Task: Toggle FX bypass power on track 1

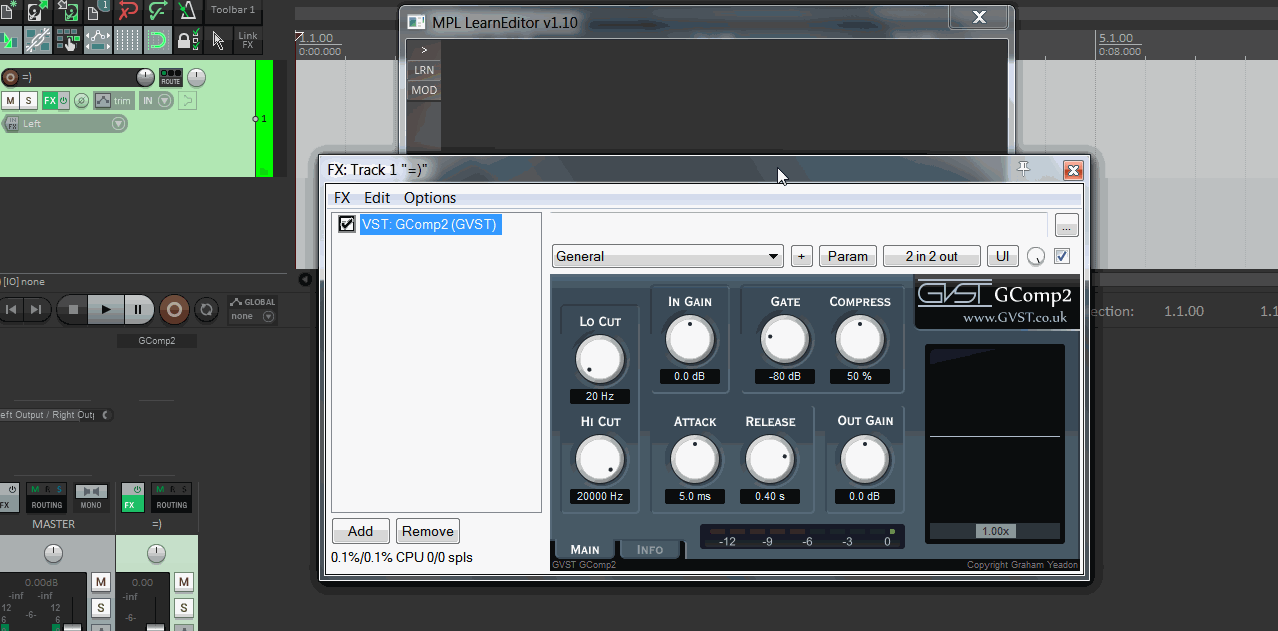Action: click(x=65, y=101)
